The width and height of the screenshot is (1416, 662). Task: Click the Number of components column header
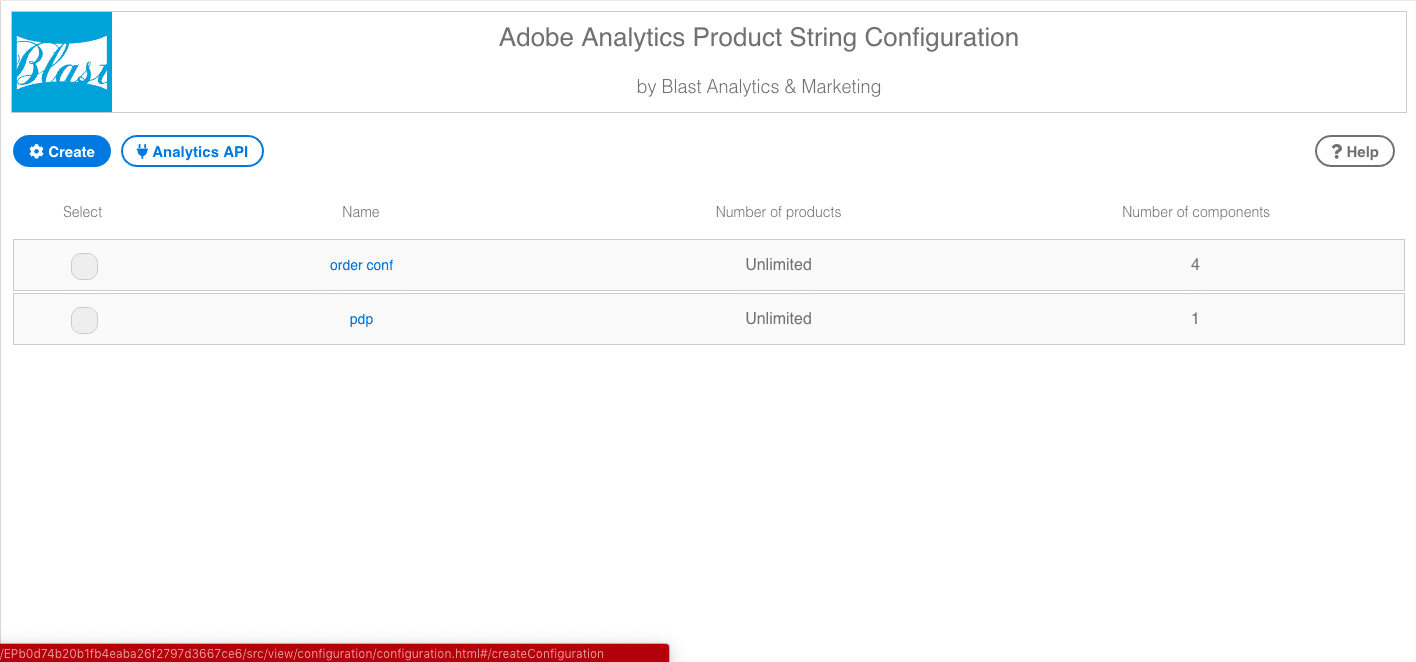(x=1196, y=212)
